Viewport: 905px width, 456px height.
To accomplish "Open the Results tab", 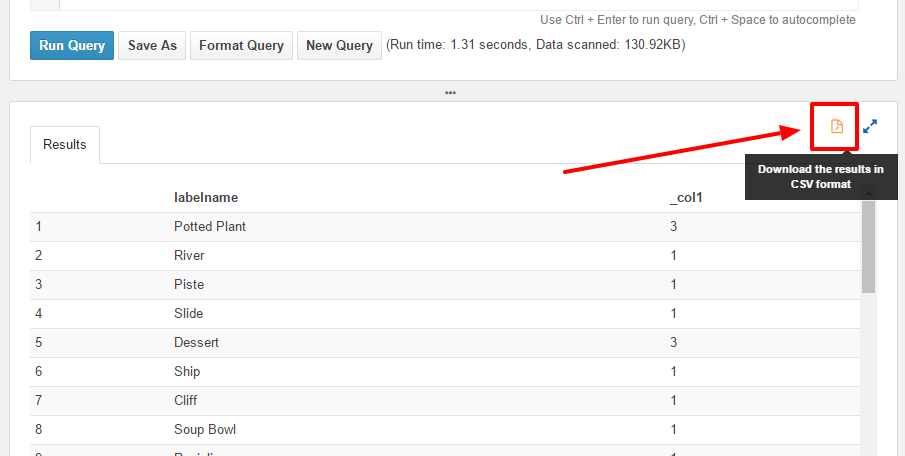I will coord(65,144).
